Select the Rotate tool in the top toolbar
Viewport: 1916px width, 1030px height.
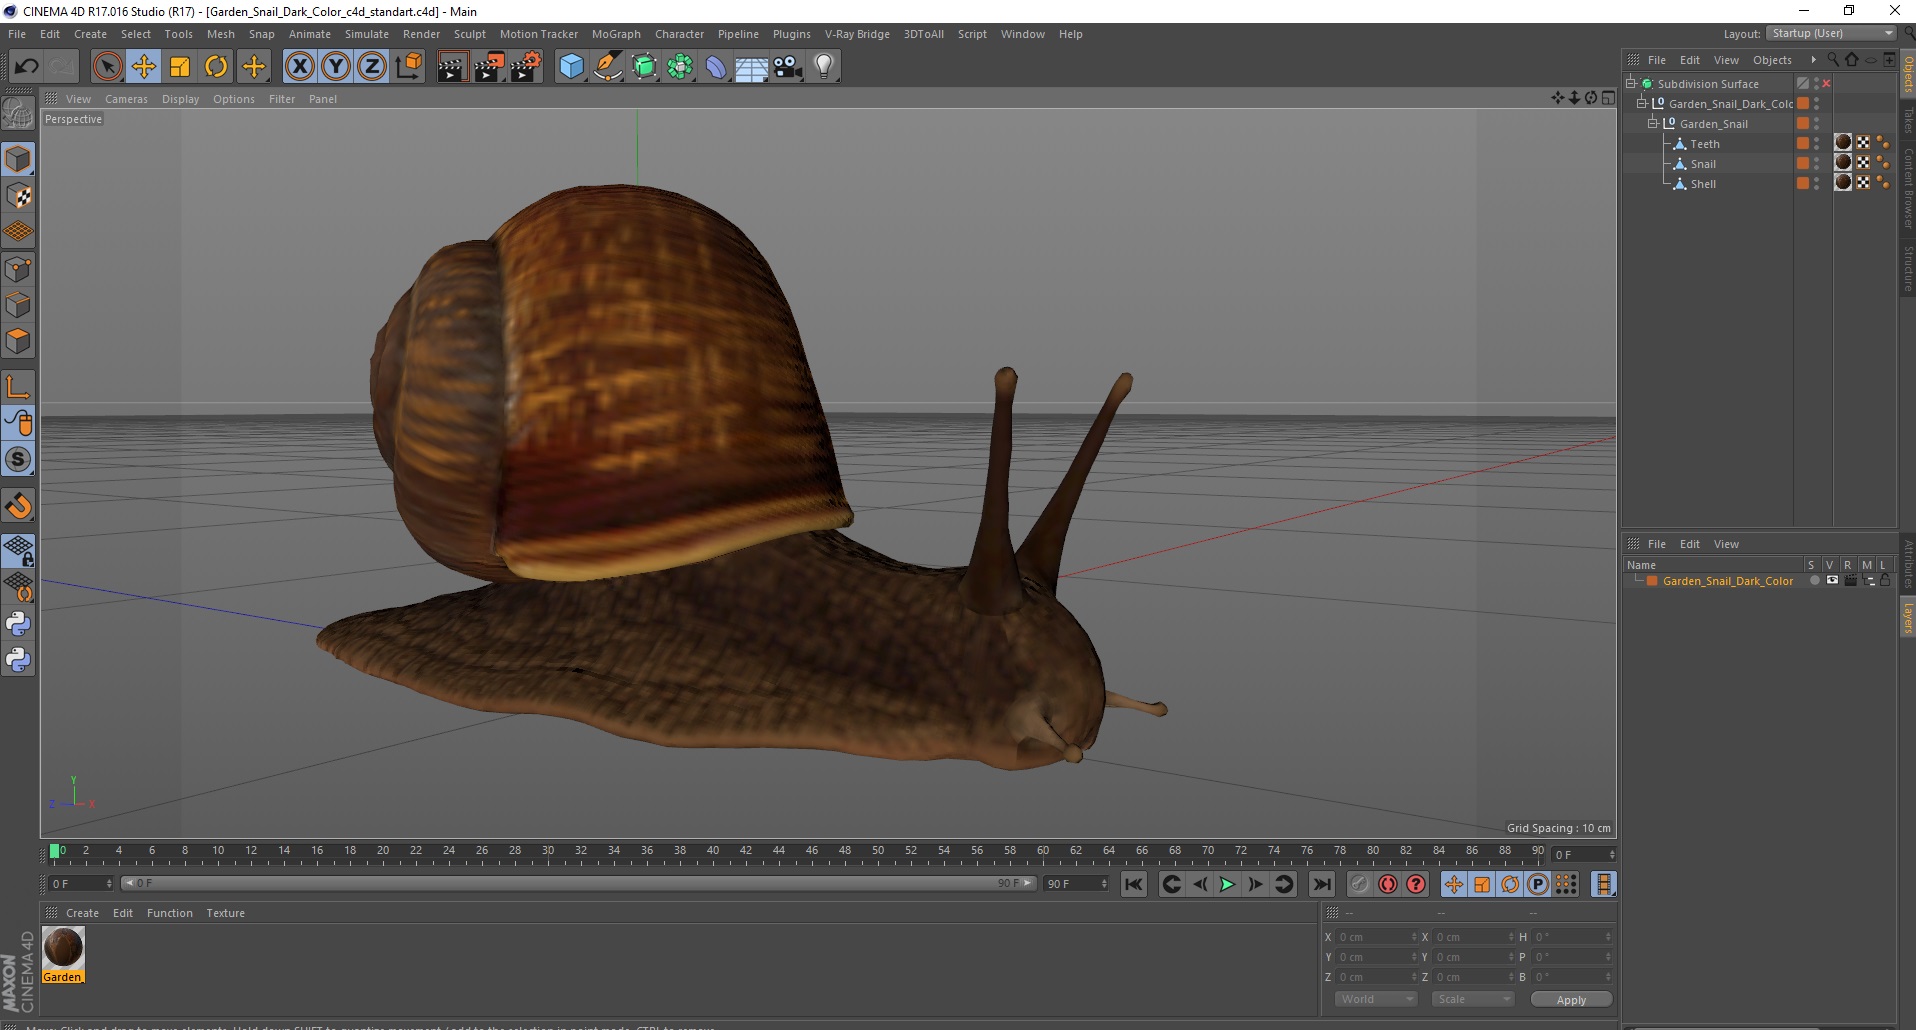click(216, 67)
